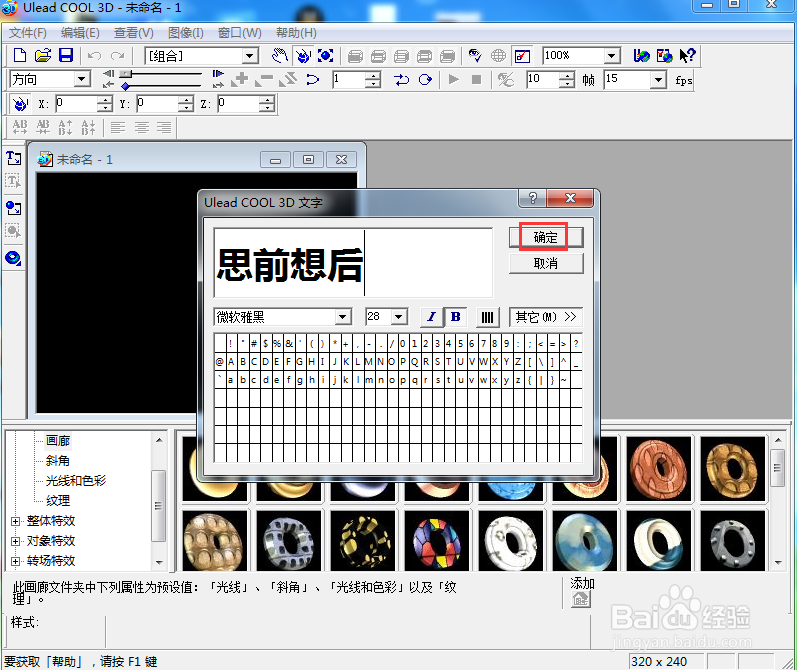Toggle display quality eye-check icon
The image size is (797, 670).
point(475,55)
